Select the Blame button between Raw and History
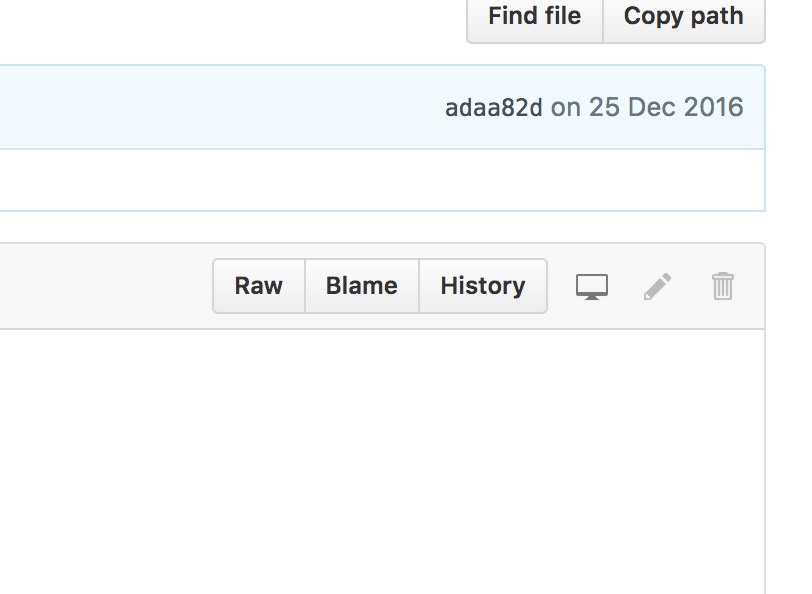This screenshot has height=594, width=812. 362,286
